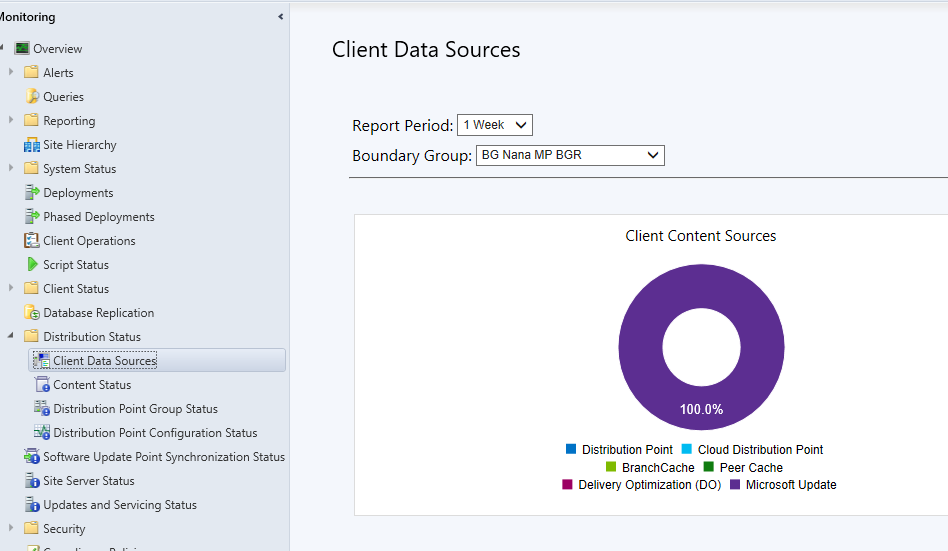Collapse the Monitoring navigation pane
Screen dimensions: 948x551
pyautogui.click(x=280, y=17)
